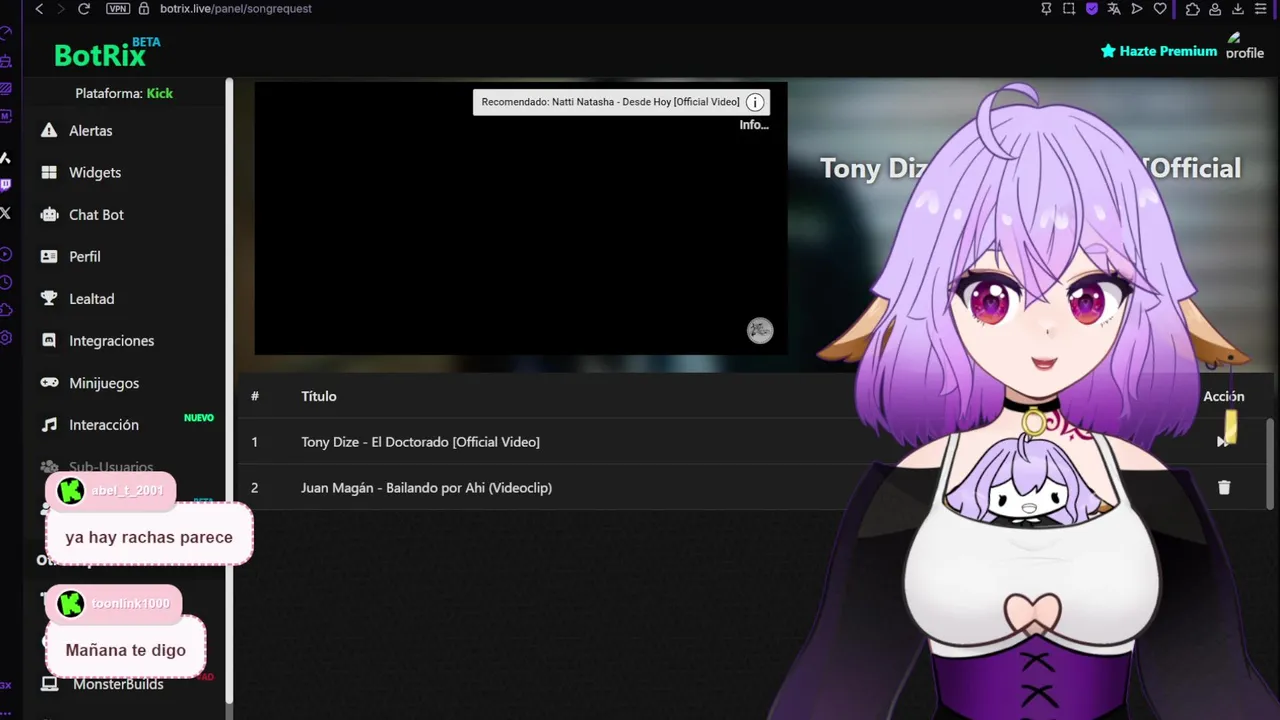This screenshot has height=720, width=1280.
Task: Click the info circle on recommended video
Action: coord(755,102)
